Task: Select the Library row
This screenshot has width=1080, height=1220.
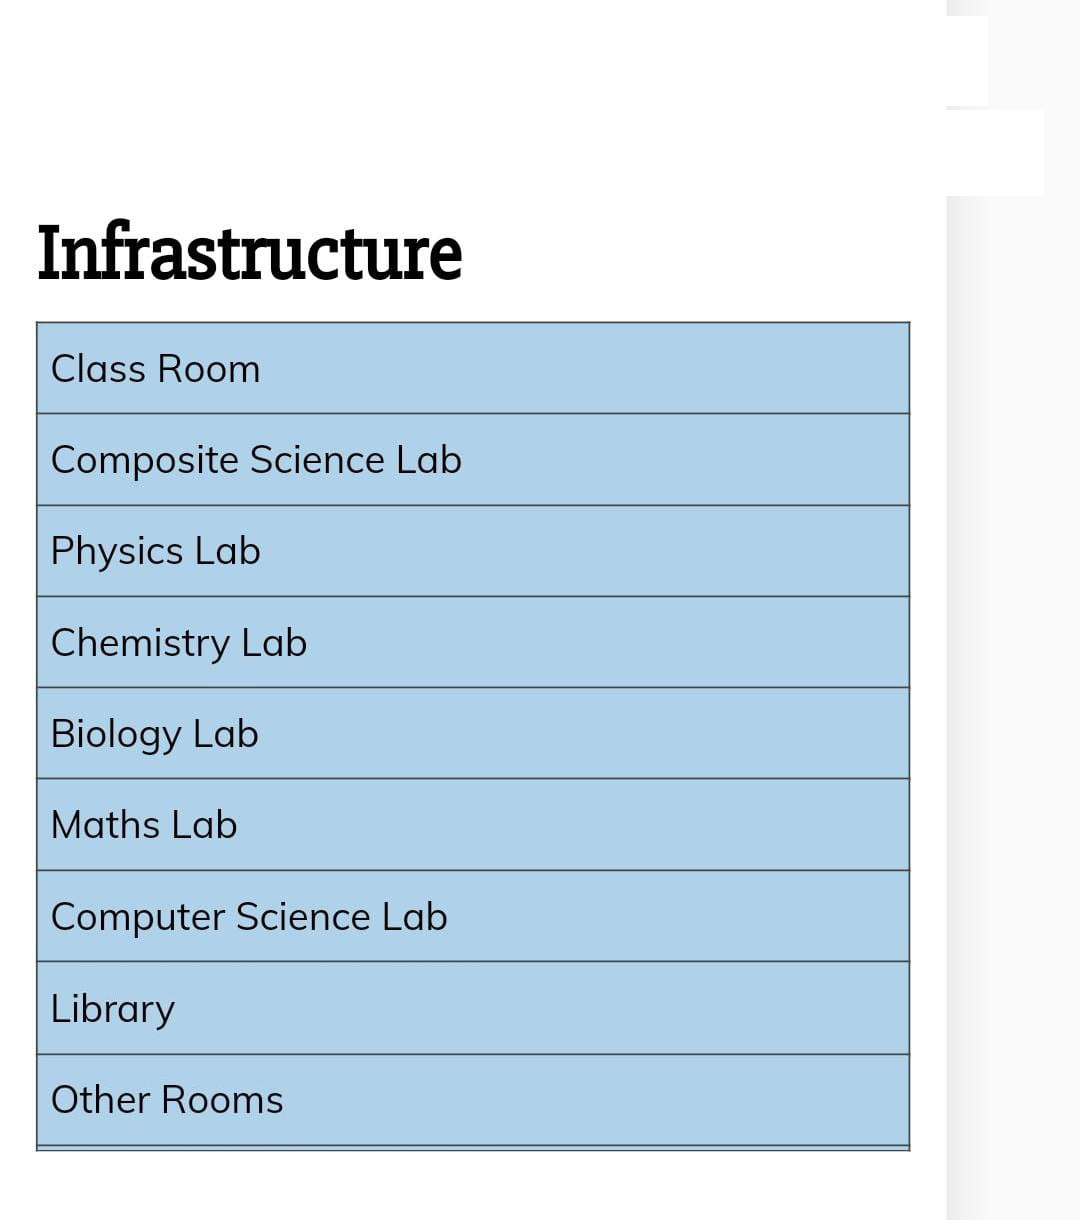Action: coord(473,1008)
